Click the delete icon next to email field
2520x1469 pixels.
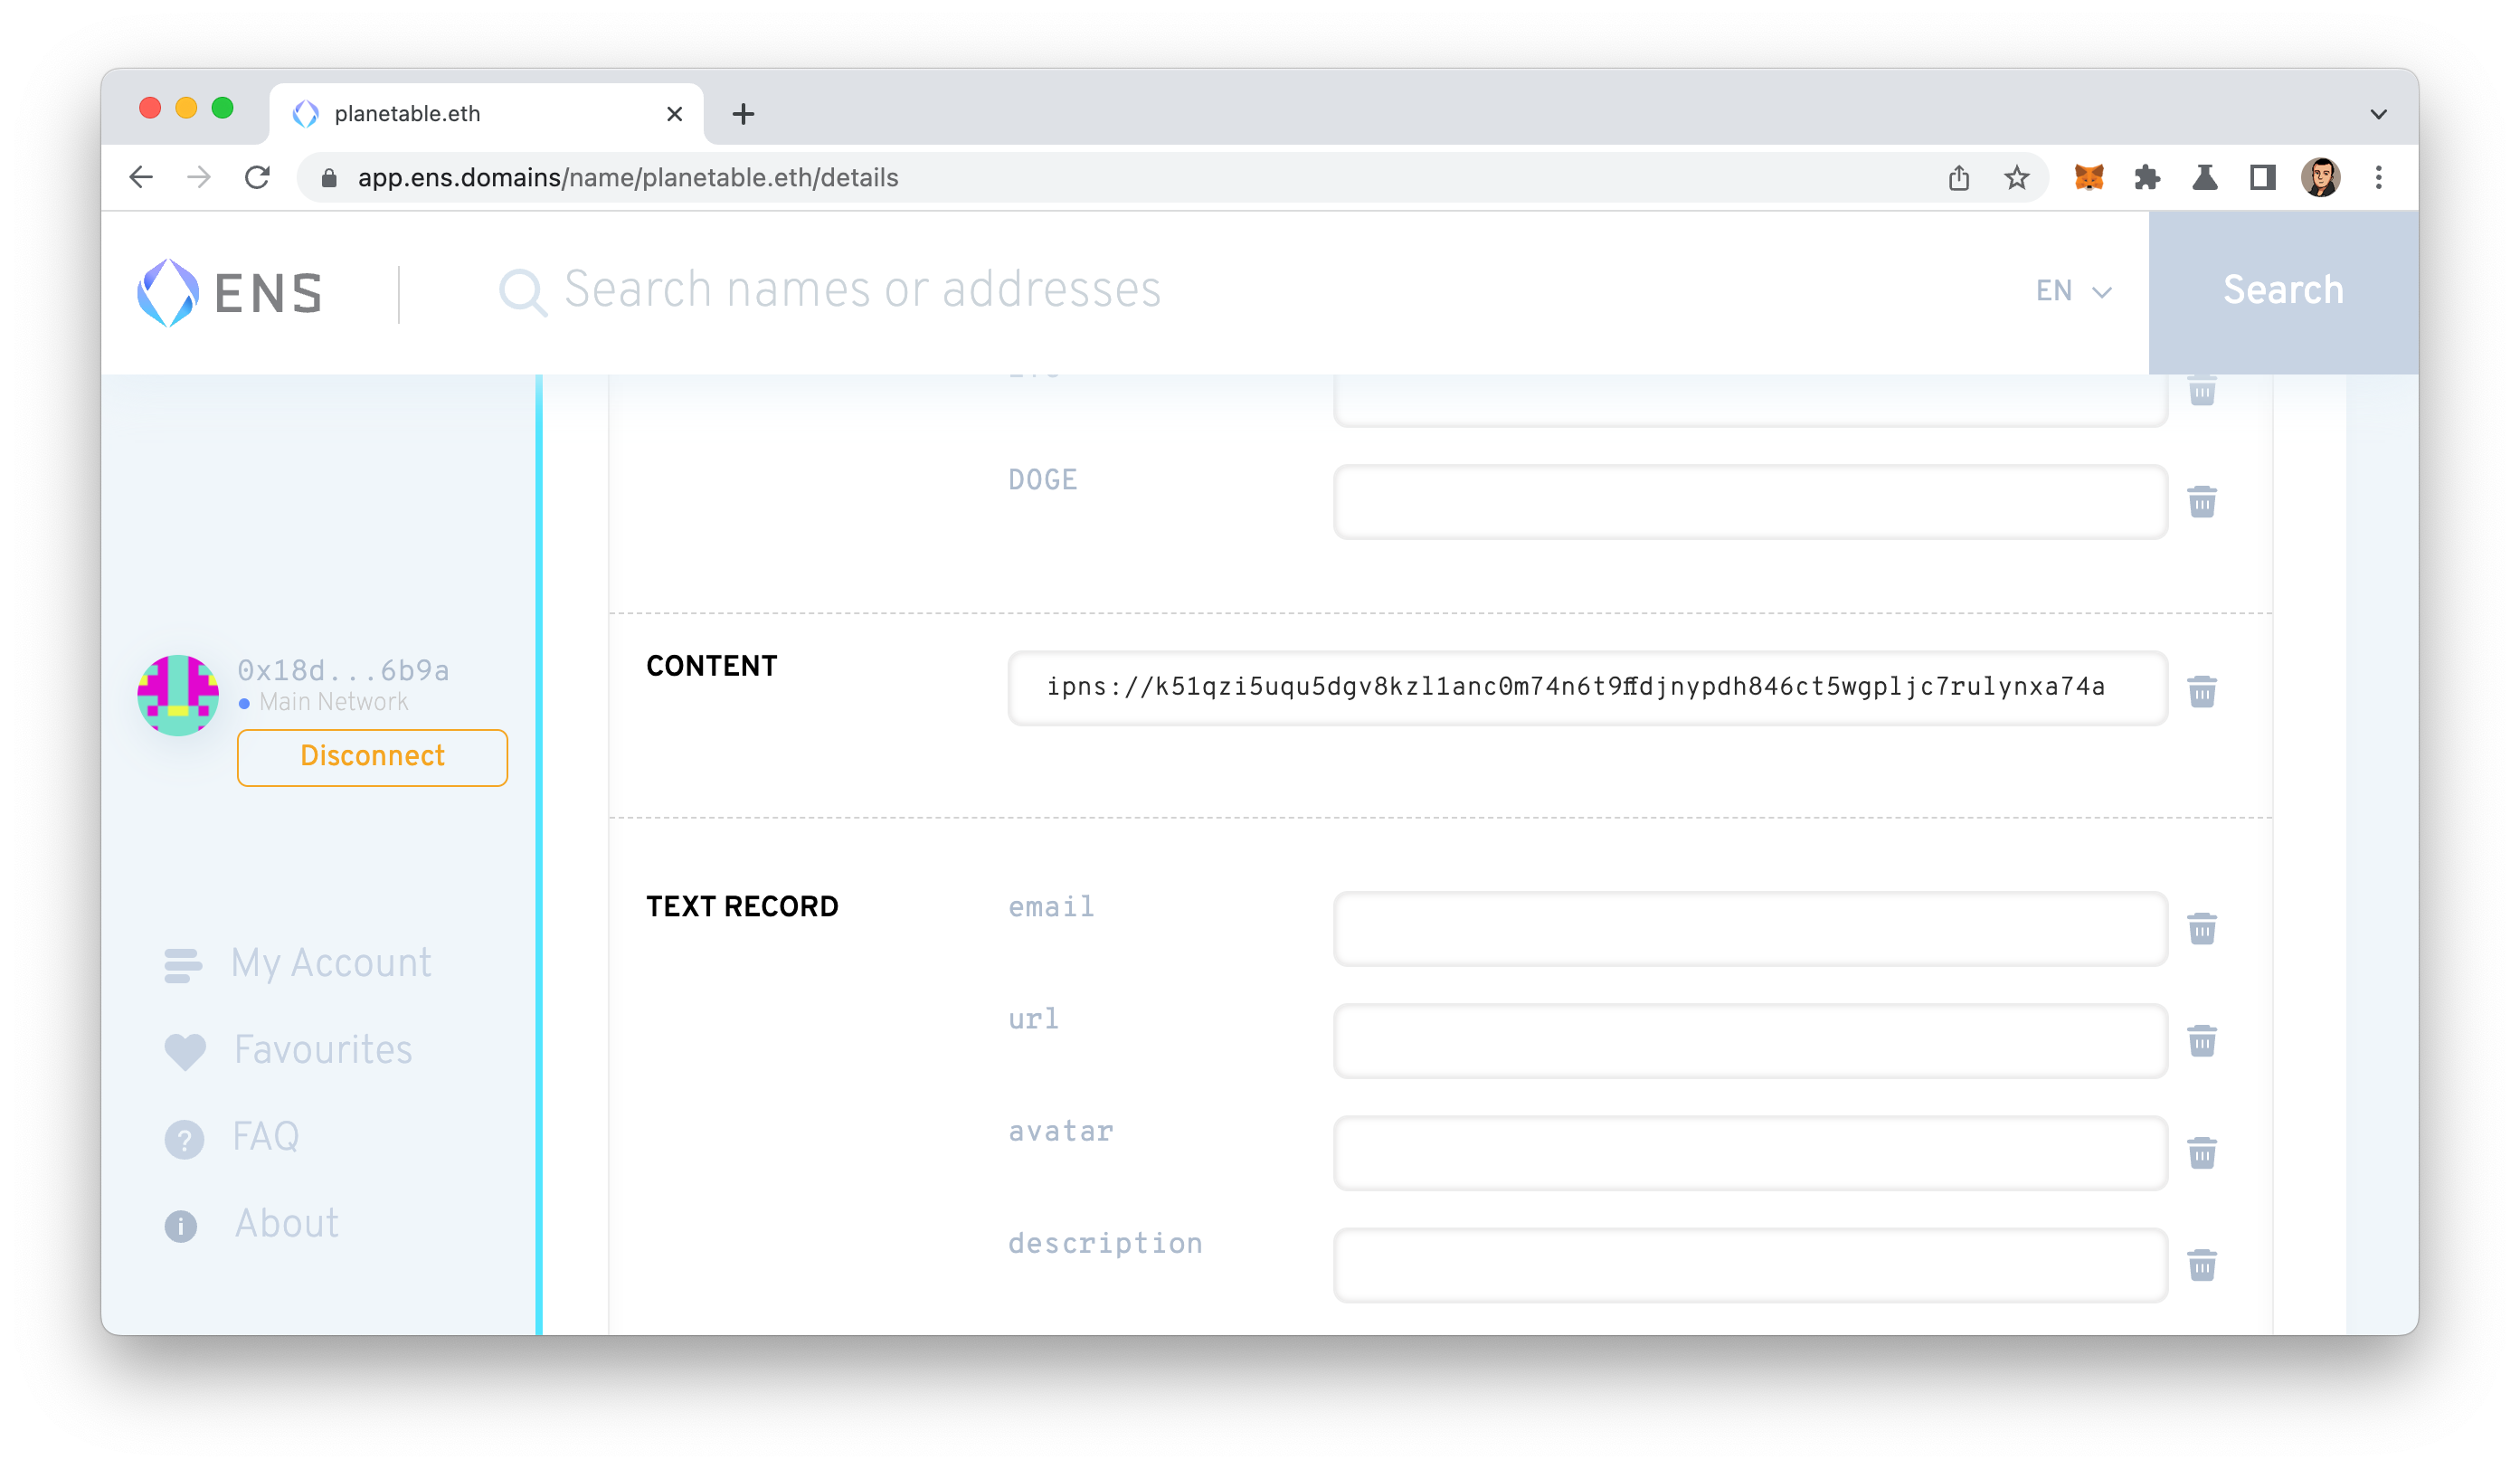click(2202, 929)
